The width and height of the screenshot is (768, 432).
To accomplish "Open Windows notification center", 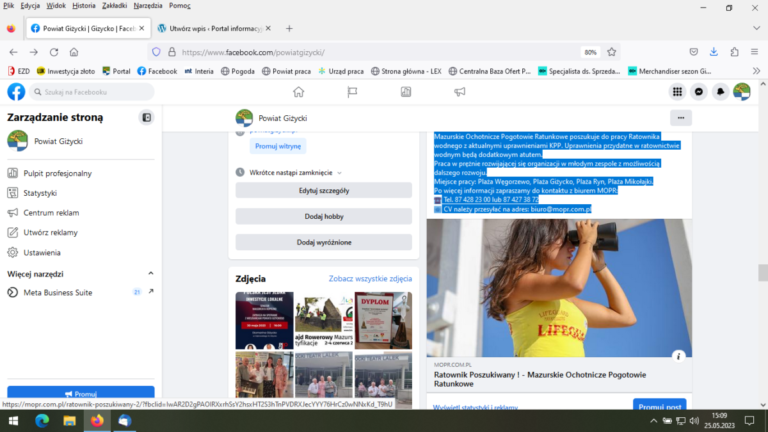I will point(749,421).
